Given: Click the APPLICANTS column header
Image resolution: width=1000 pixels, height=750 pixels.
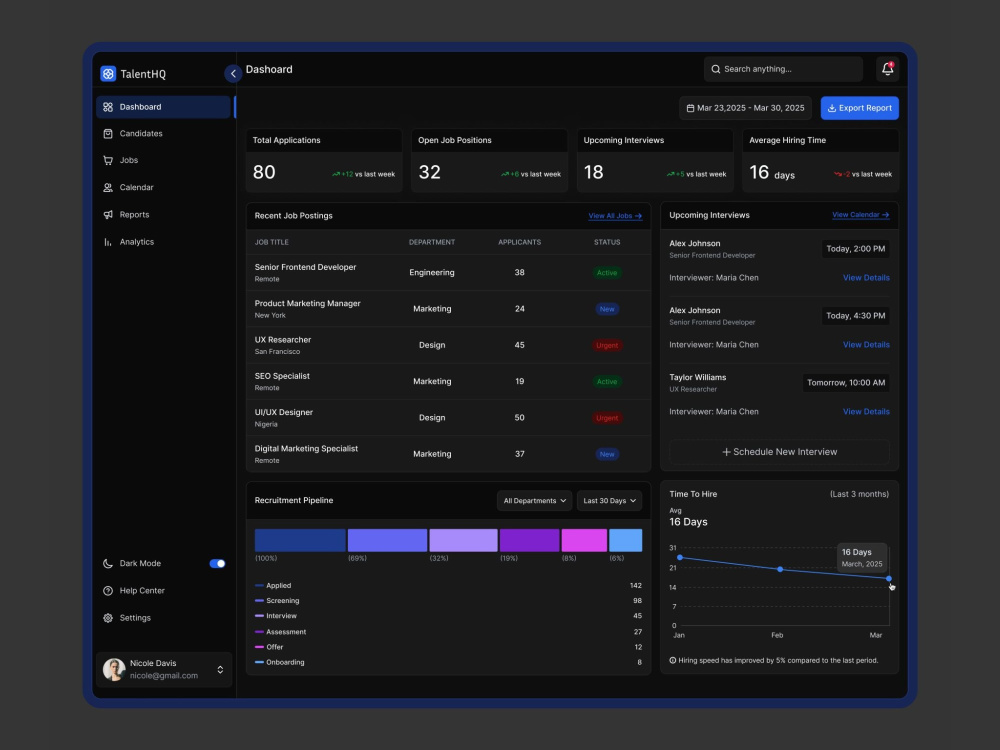Looking at the screenshot, I should tap(519, 242).
